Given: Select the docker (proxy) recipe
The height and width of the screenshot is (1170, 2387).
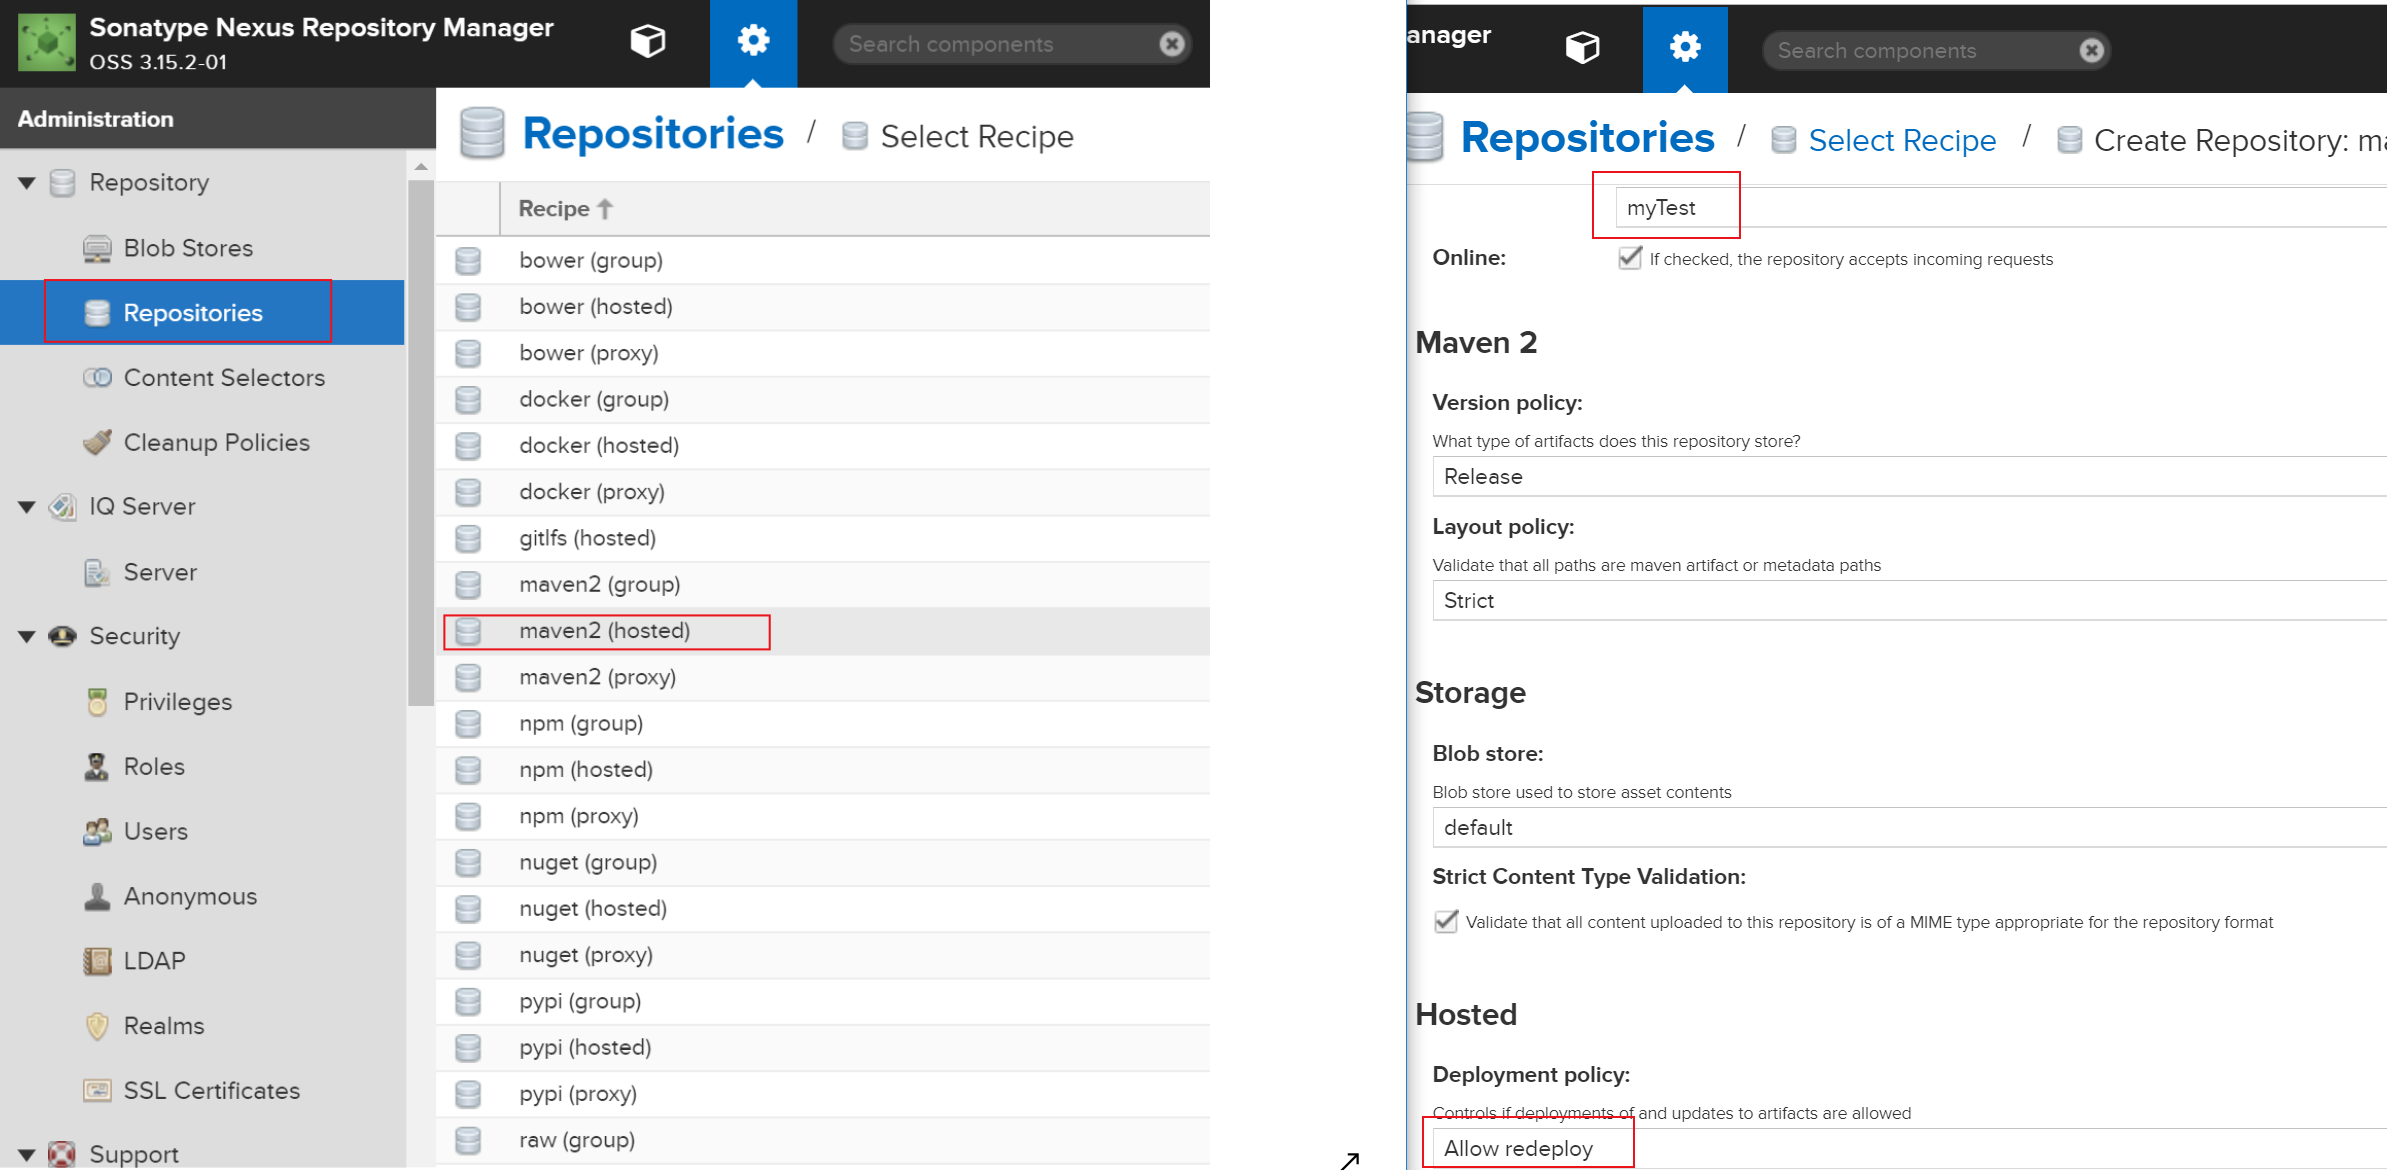Looking at the screenshot, I should pos(823,492).
